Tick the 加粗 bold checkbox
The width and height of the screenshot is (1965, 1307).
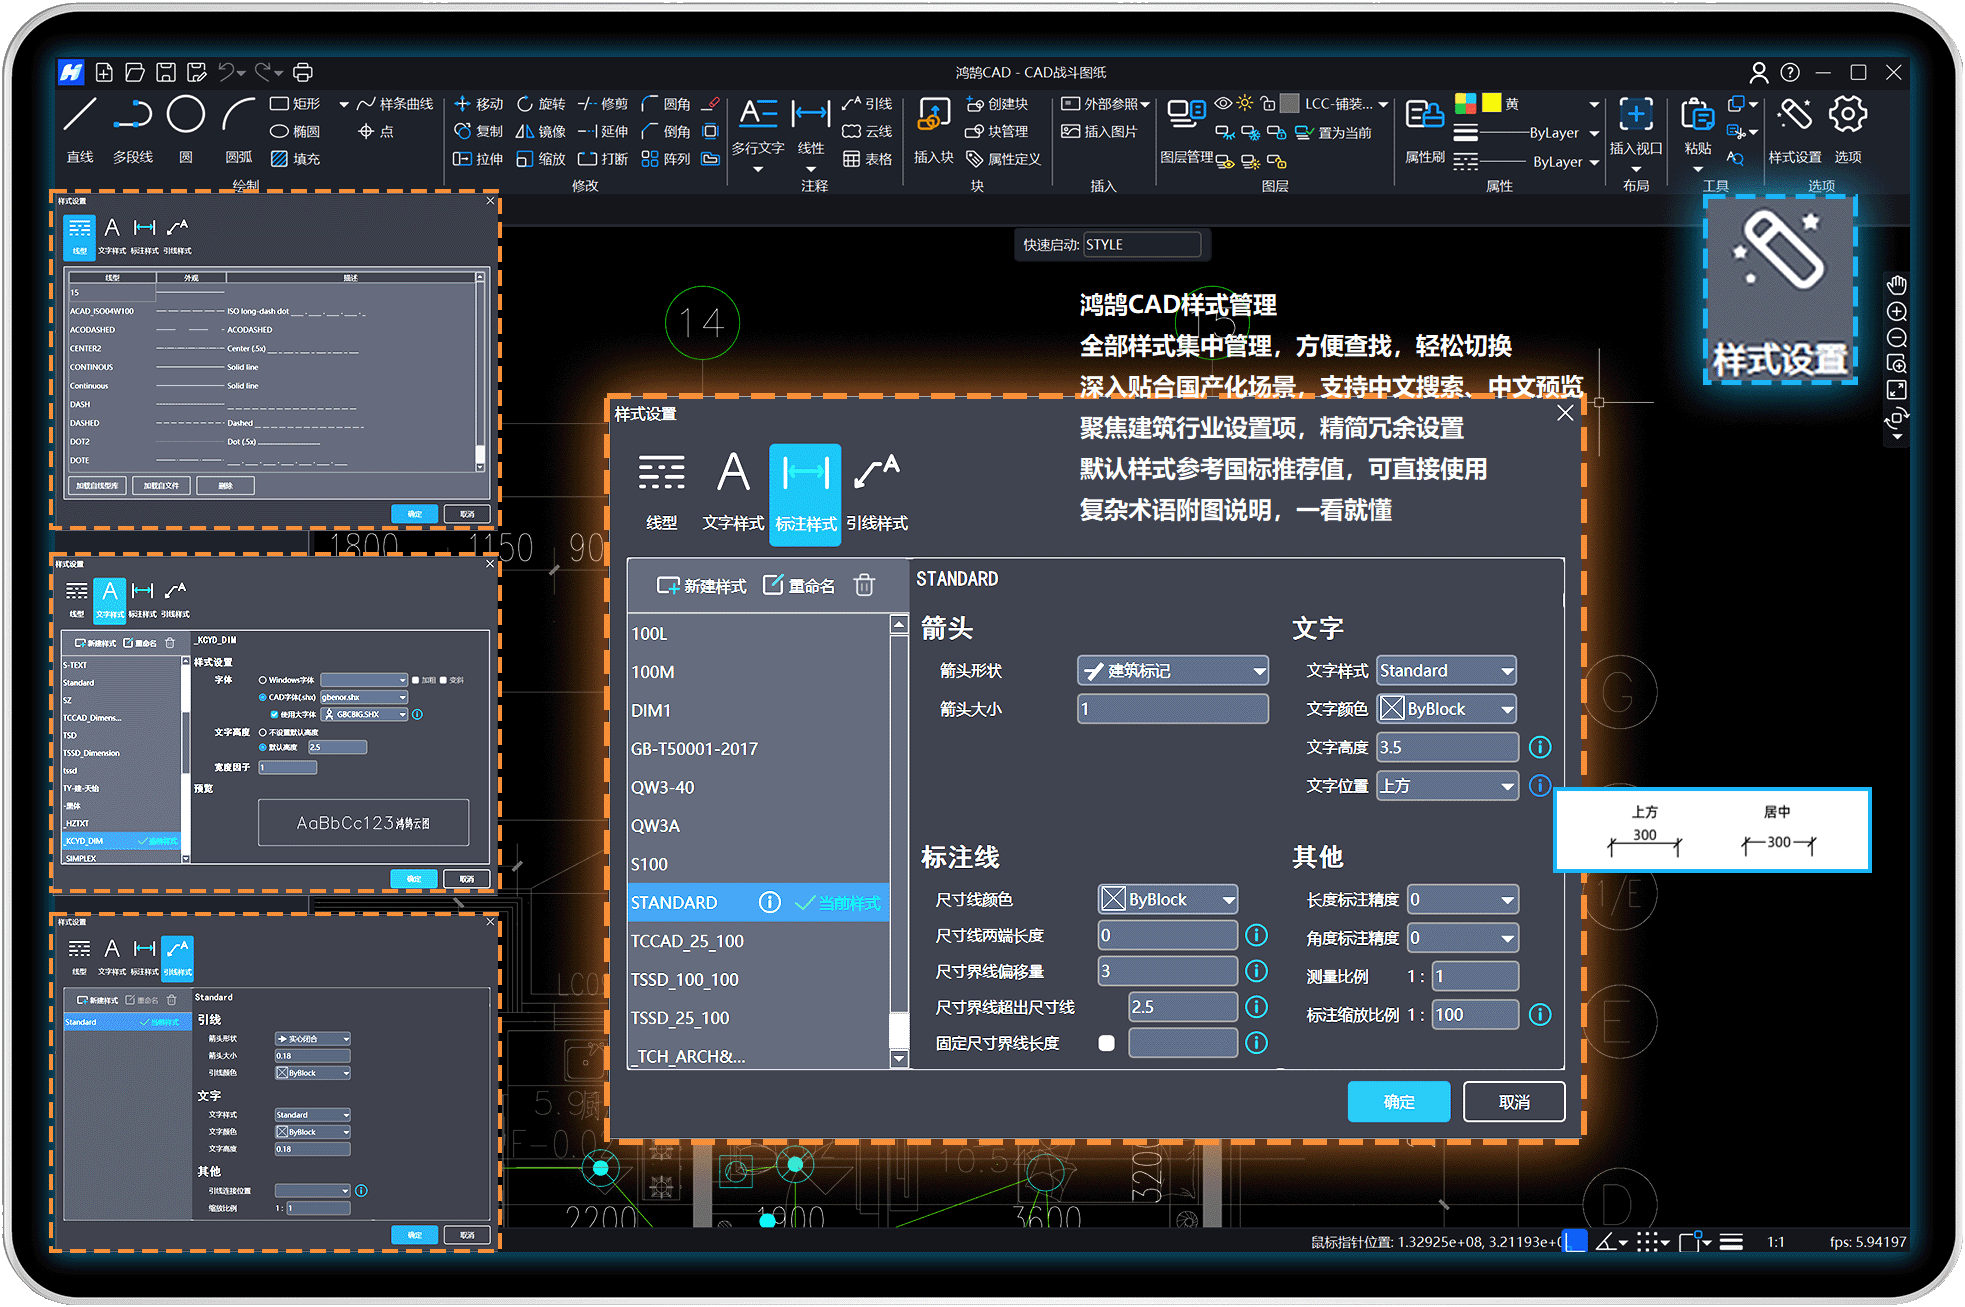[416, 680]
